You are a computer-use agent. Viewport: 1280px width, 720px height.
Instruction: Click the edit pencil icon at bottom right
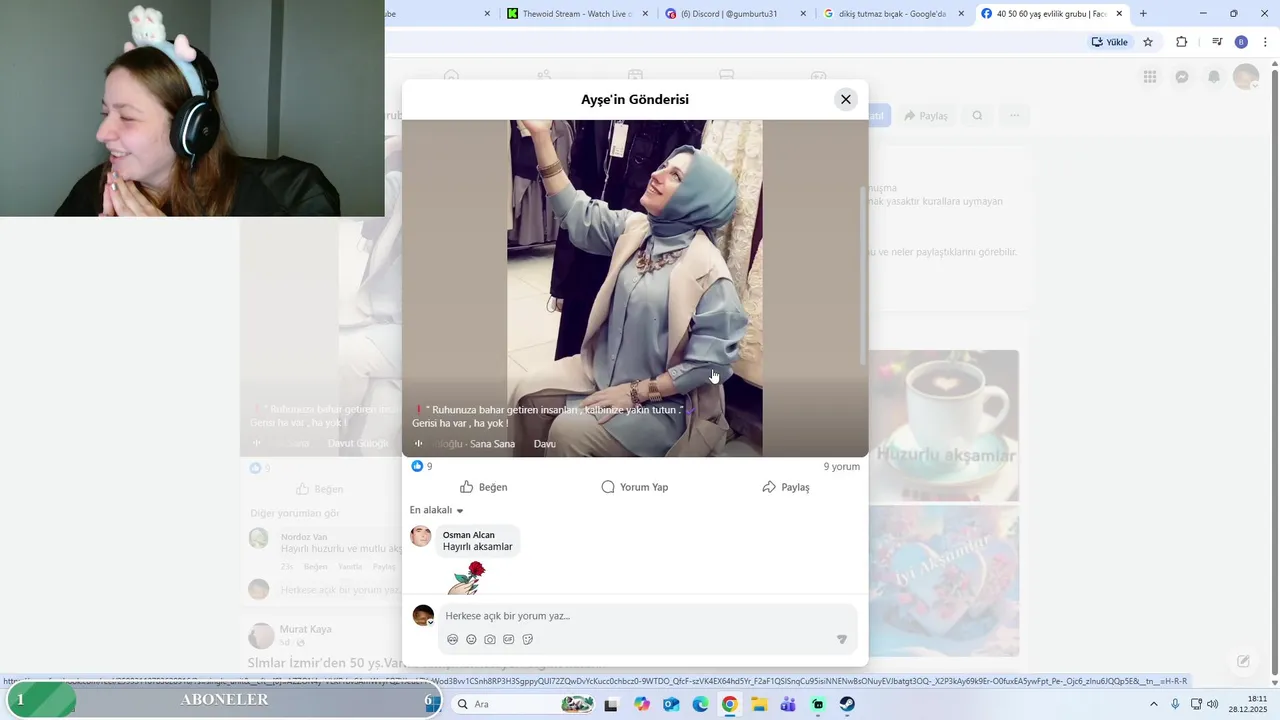coord(1243,661)
